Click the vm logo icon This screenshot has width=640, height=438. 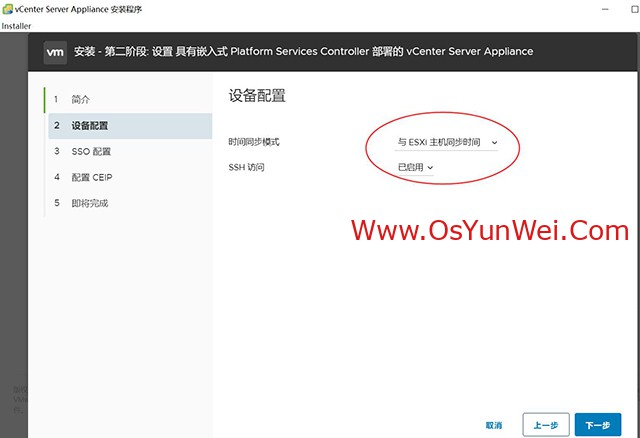coord(55,52)
